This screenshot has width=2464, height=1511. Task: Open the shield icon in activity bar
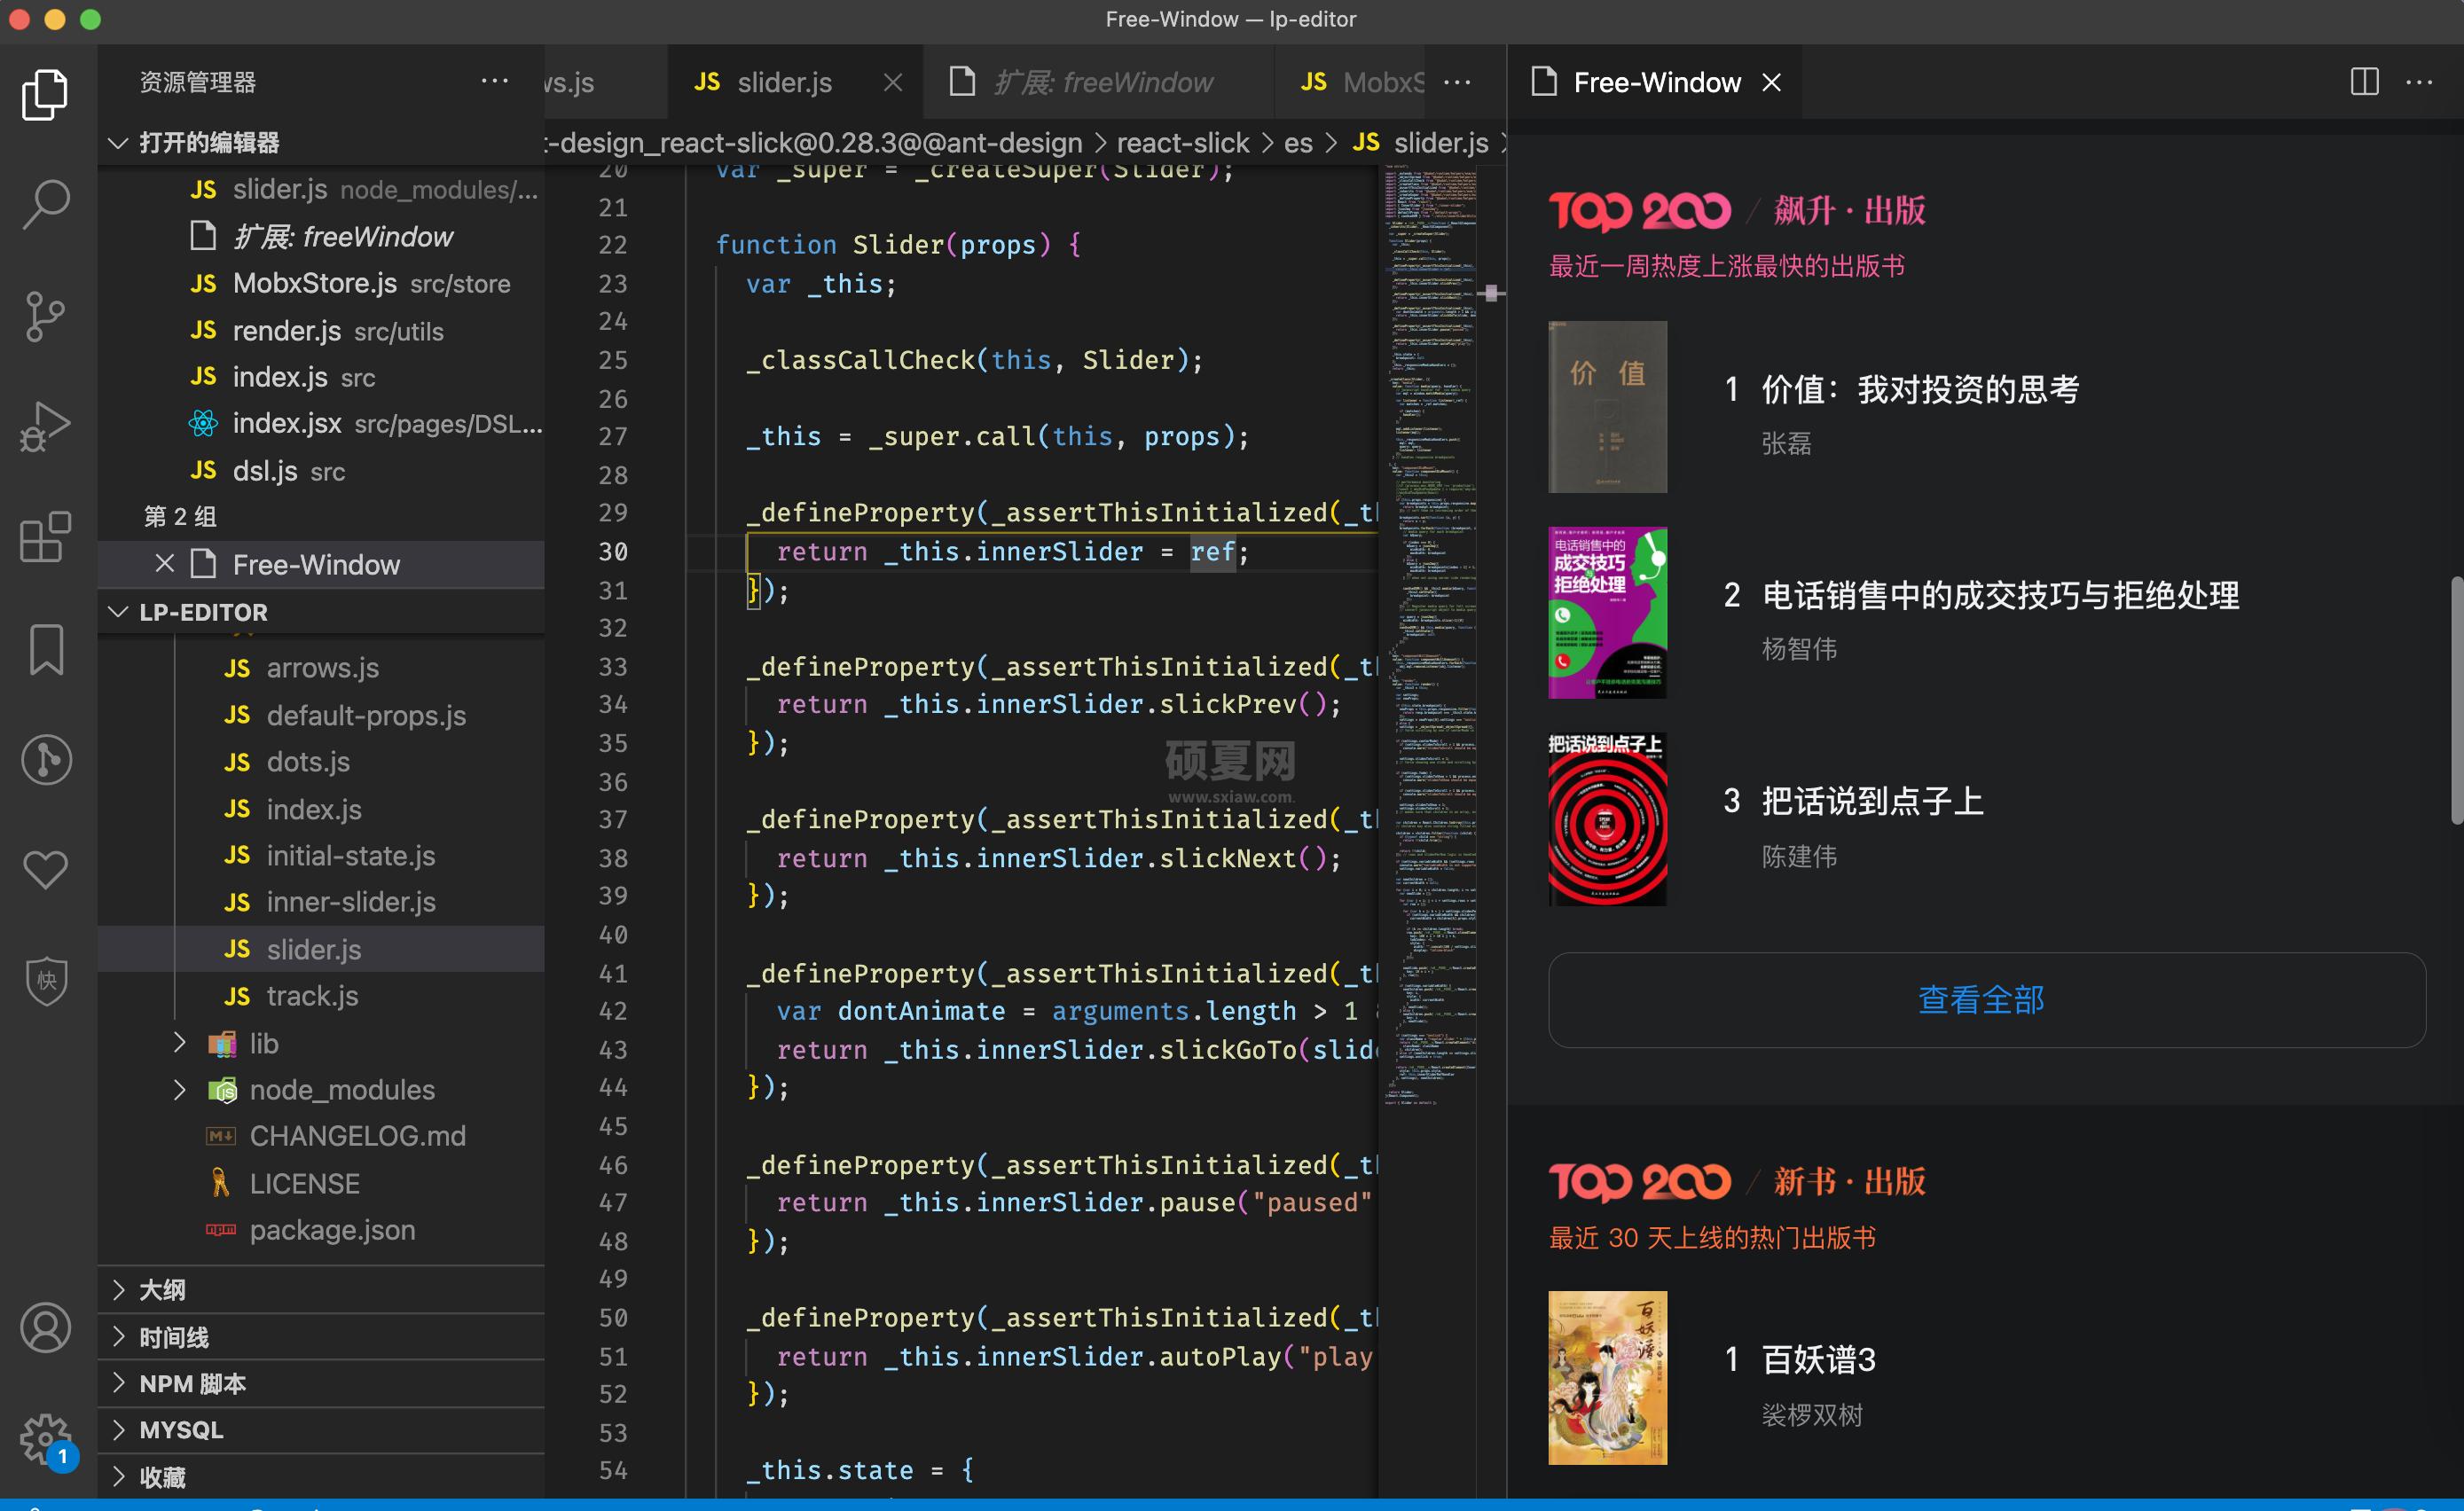click(x=45, y=980)
